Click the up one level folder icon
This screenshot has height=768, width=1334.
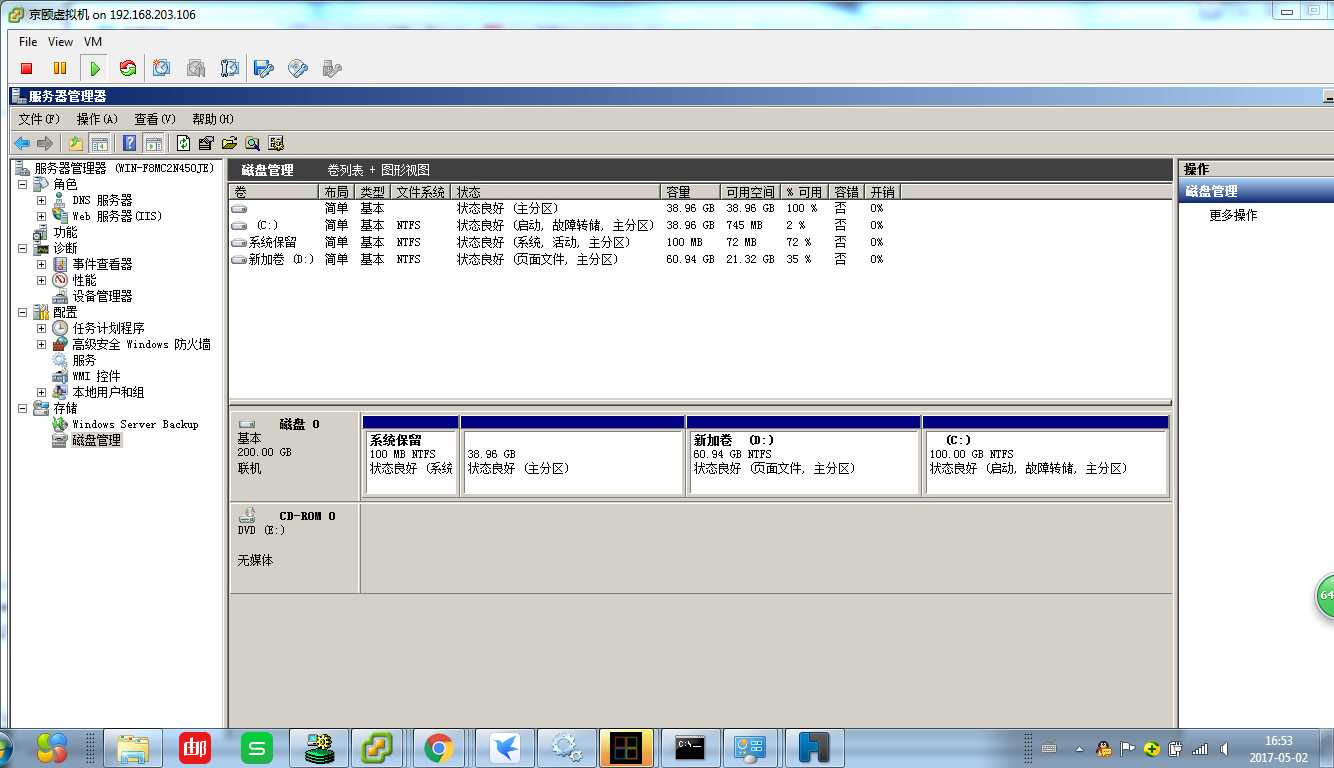76,143
